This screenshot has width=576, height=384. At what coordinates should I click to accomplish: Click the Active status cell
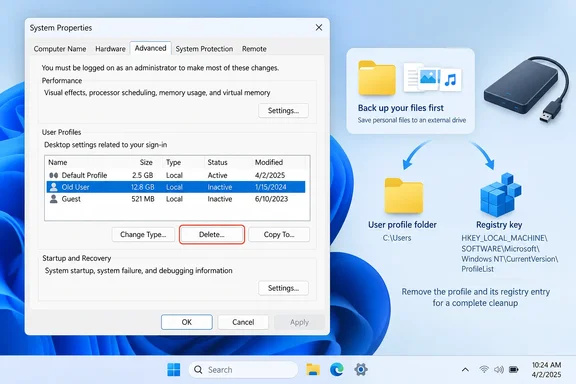click(x=217, y=175)
